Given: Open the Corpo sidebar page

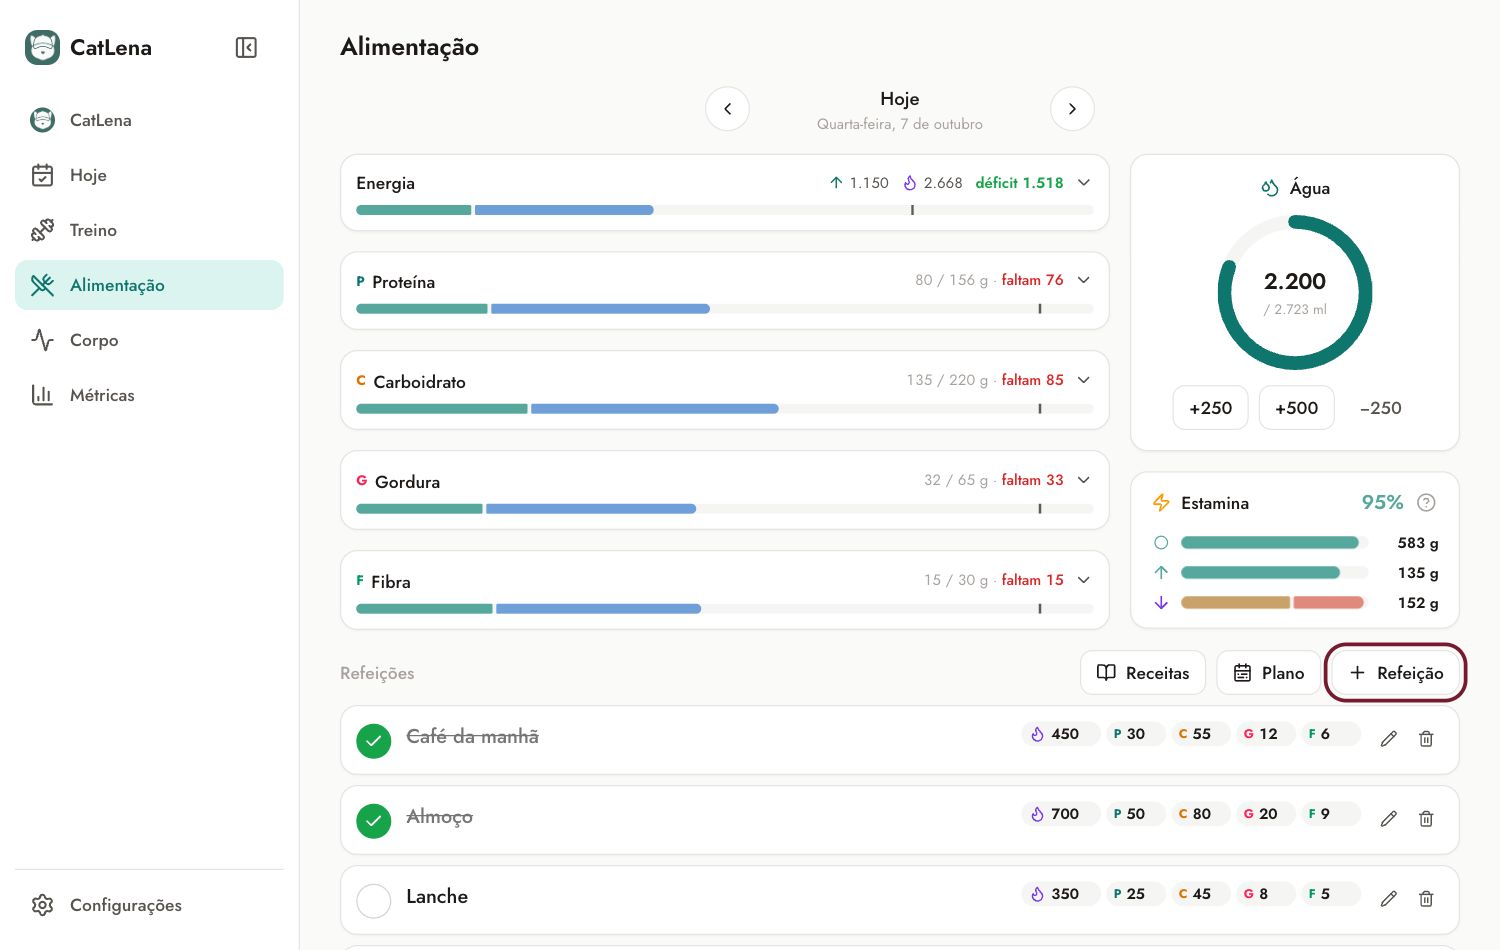Looking at the screenshot, I should coord(149,340).
